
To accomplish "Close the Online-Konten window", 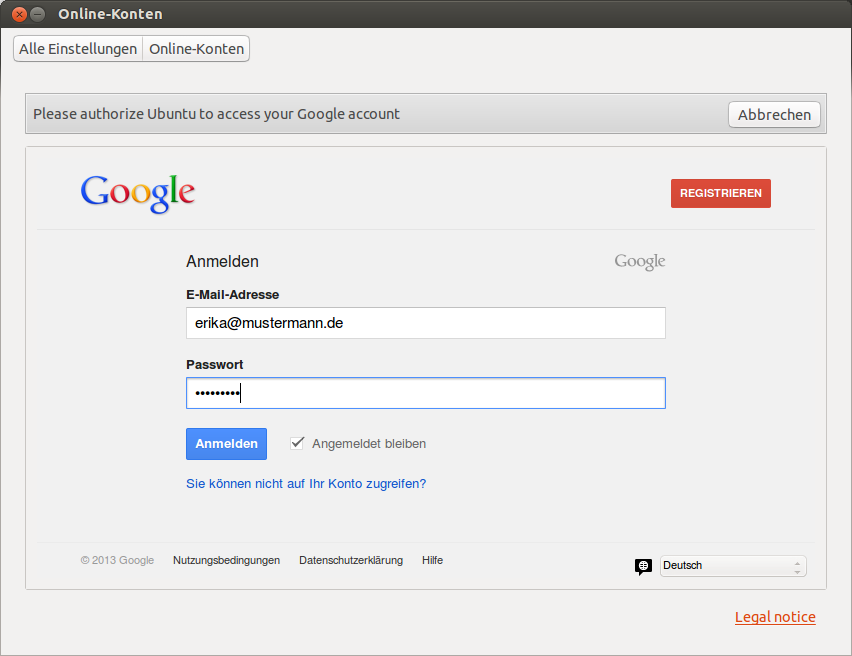I will click(x=19, y=14).
